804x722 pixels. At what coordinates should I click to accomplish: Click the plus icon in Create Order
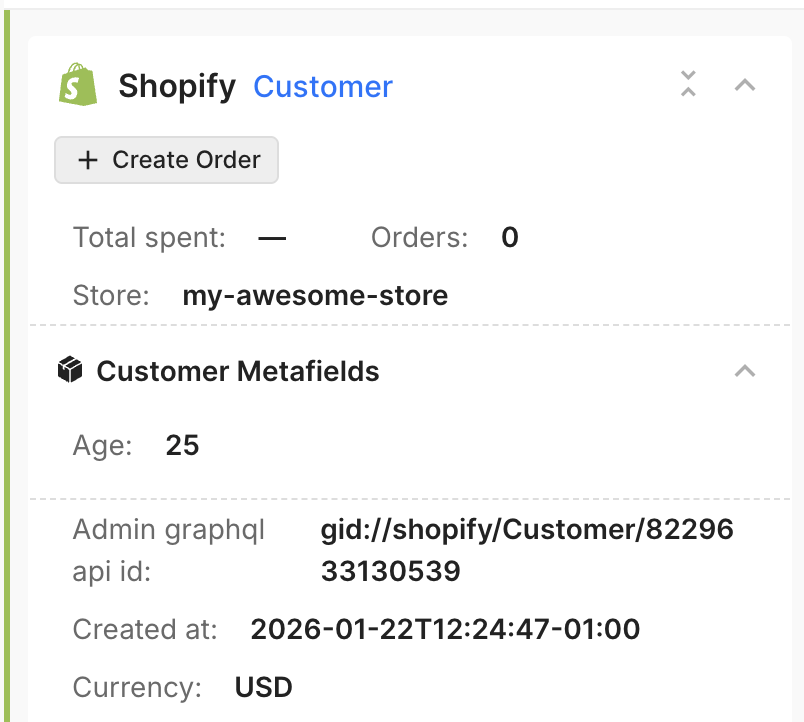click(x=88, y=160)
